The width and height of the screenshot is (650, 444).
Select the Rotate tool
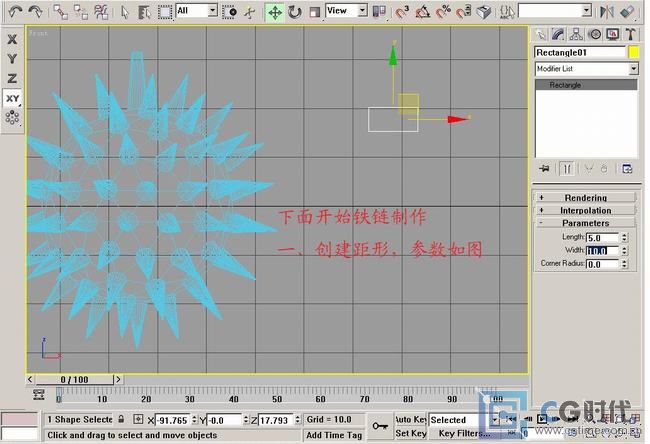[295, 12]
